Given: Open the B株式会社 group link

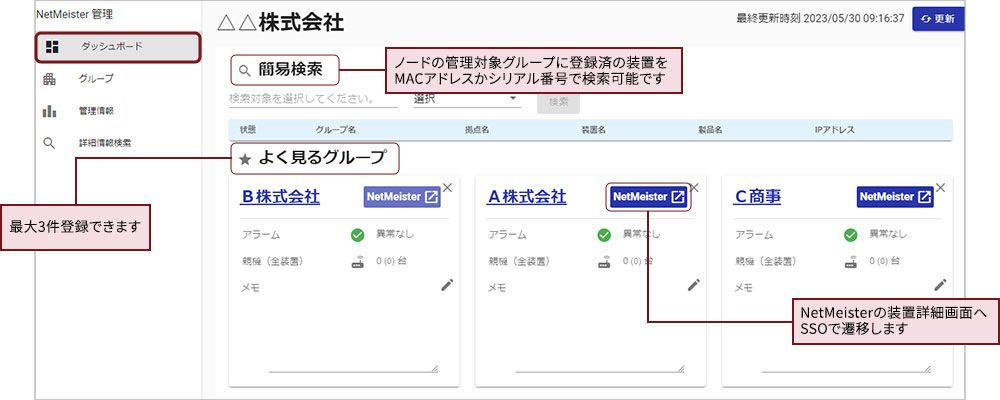Looking at the screenshot, I should click(x=280, y=197).
